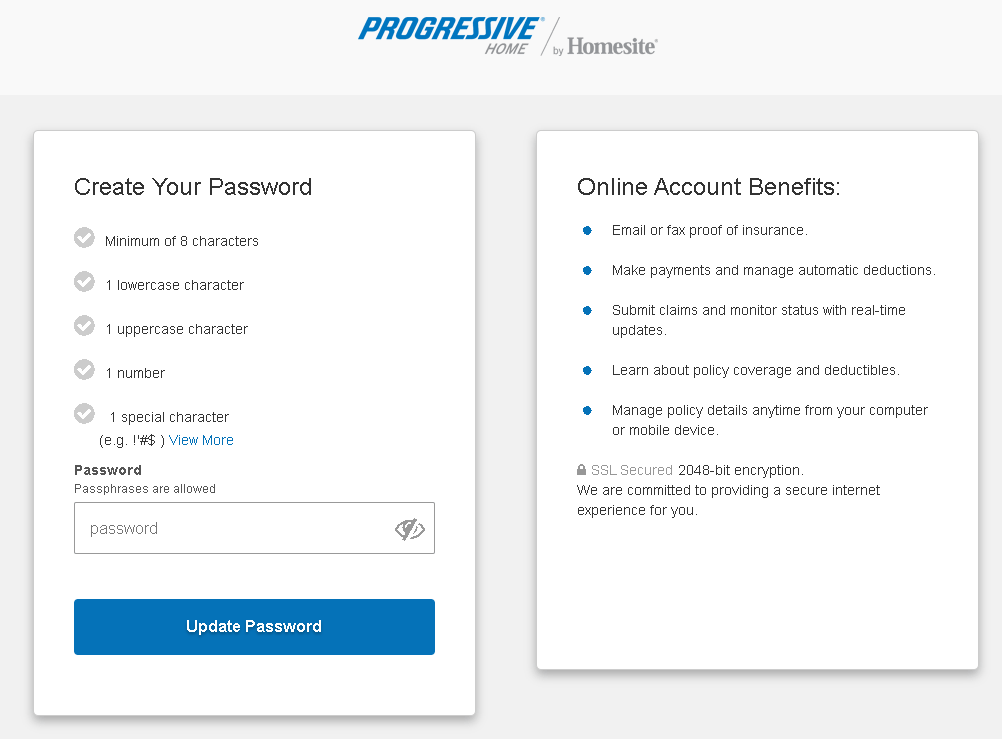Click the checkmark beside Minimum of 8 characters

85,238
